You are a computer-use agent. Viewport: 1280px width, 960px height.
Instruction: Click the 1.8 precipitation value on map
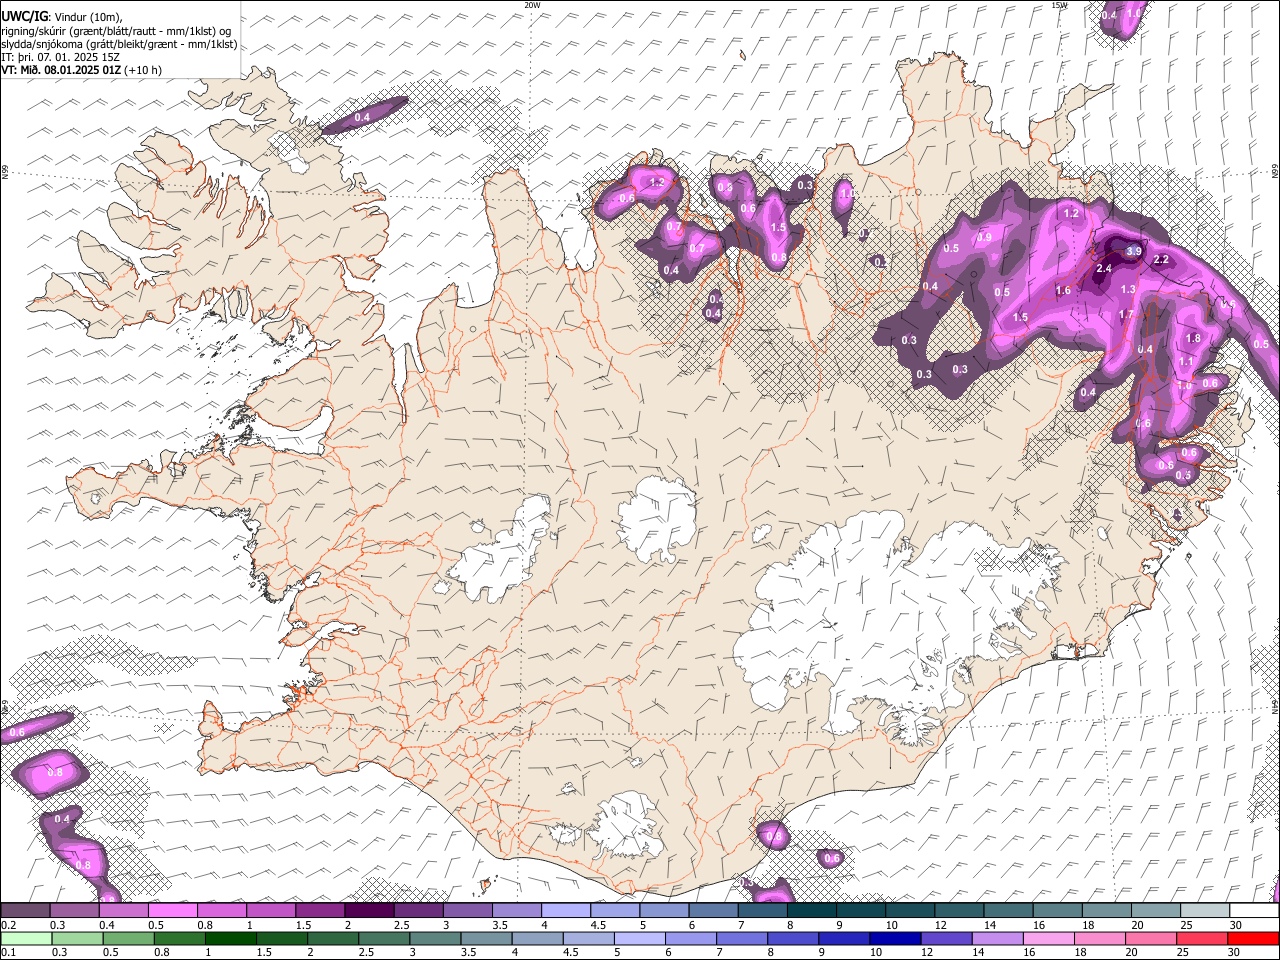click(x=1192, y=339)
